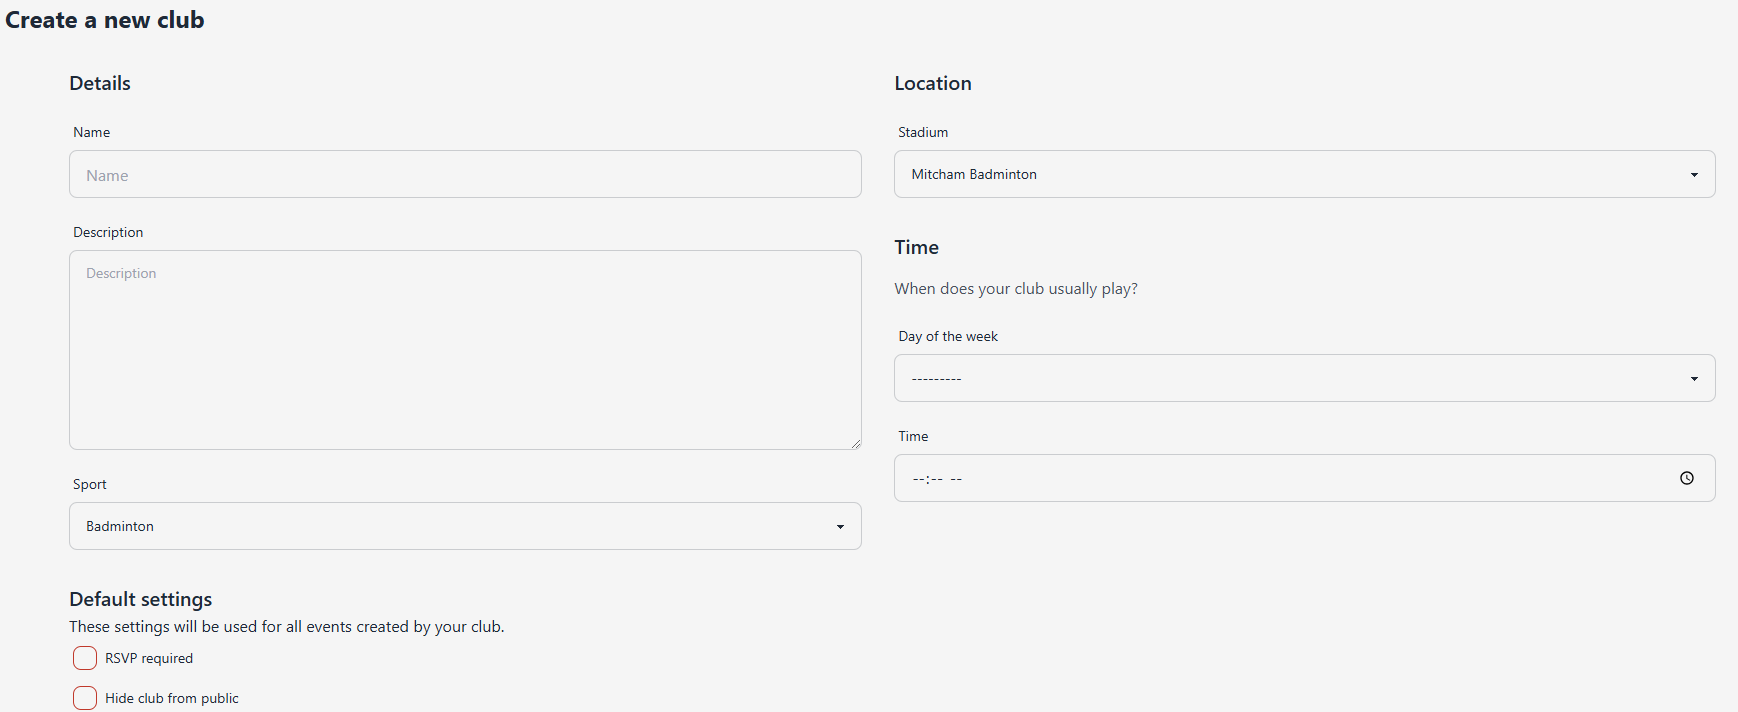The width and height of the screenshot is (1738, 712).
Task: Click the Sport dropdown caret arrow
Action: coord(840,527)
